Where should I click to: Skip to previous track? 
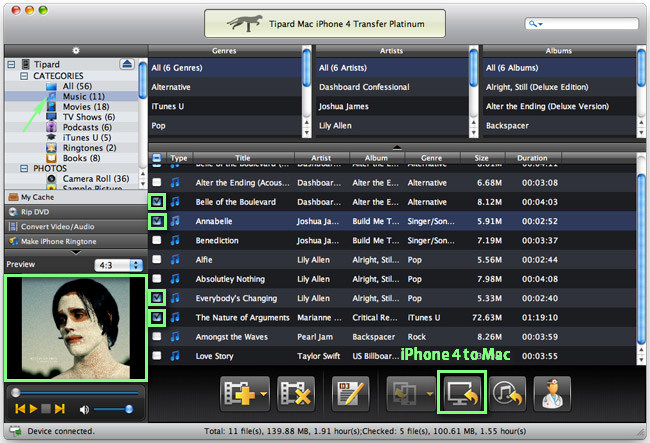pyautogui.click(x=20, y=409)
